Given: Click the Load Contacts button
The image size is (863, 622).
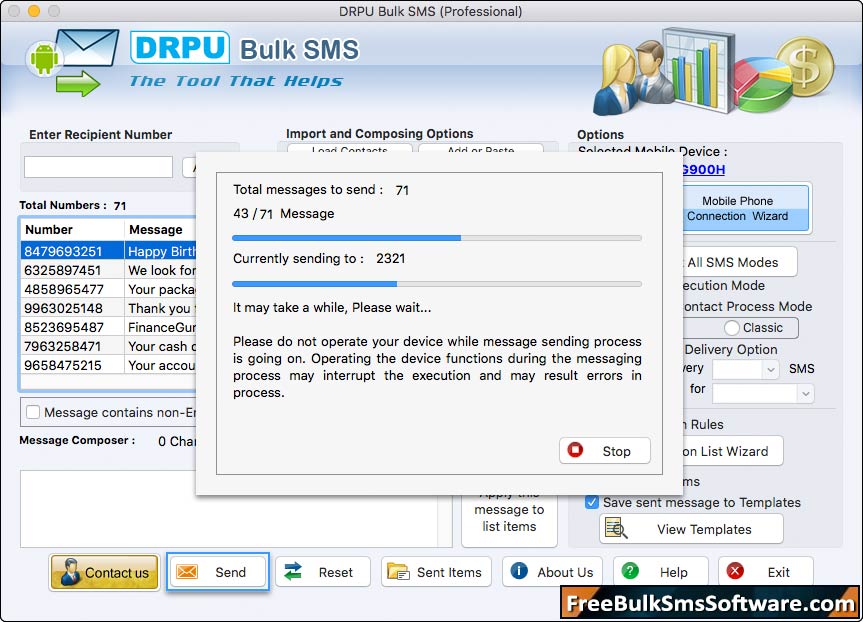Looking at the screenshot, I should pyautogui.click(x=349, y=149).
